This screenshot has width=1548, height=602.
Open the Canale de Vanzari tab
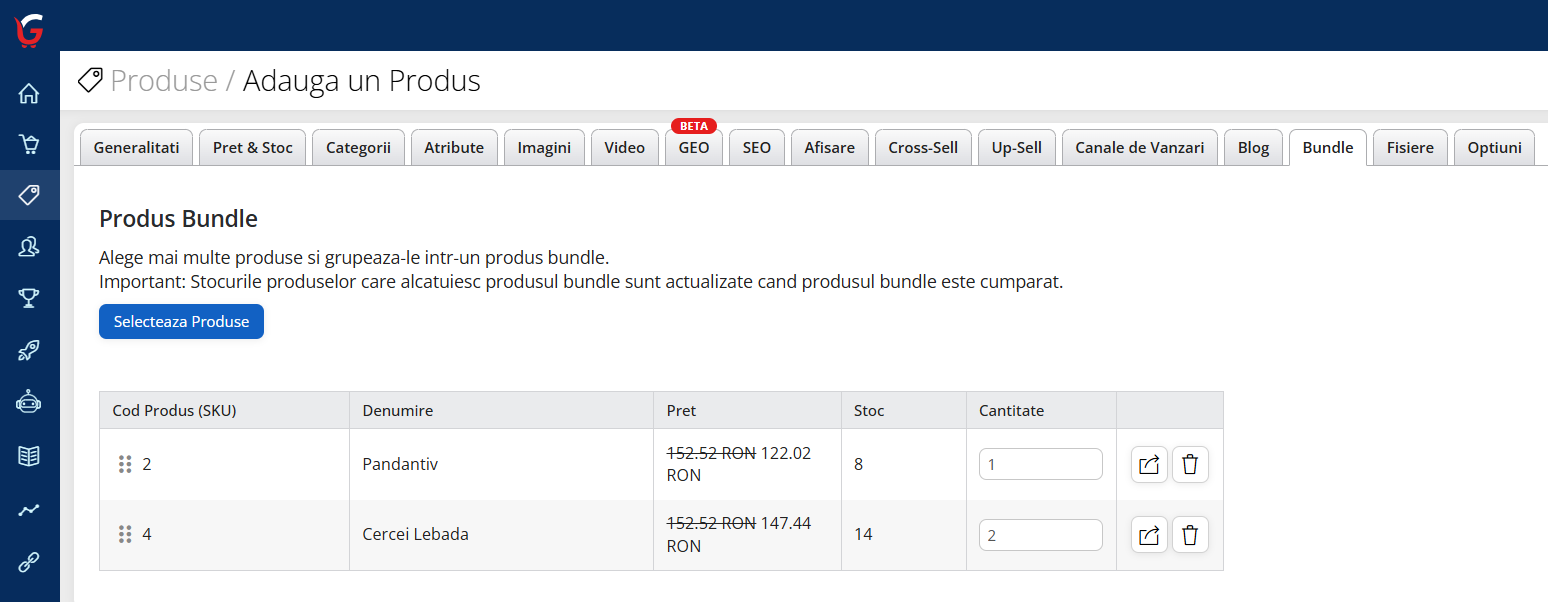pos(1140,148)
